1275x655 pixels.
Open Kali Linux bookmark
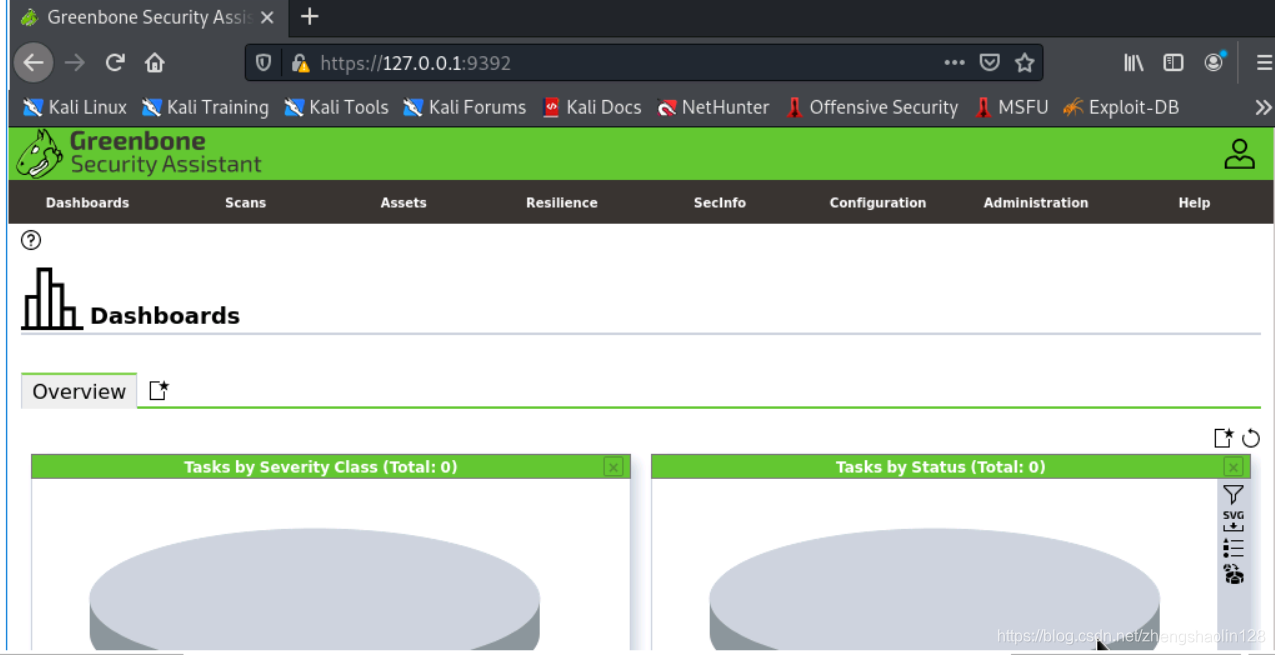pyautogui.click(x=75, y=107)
